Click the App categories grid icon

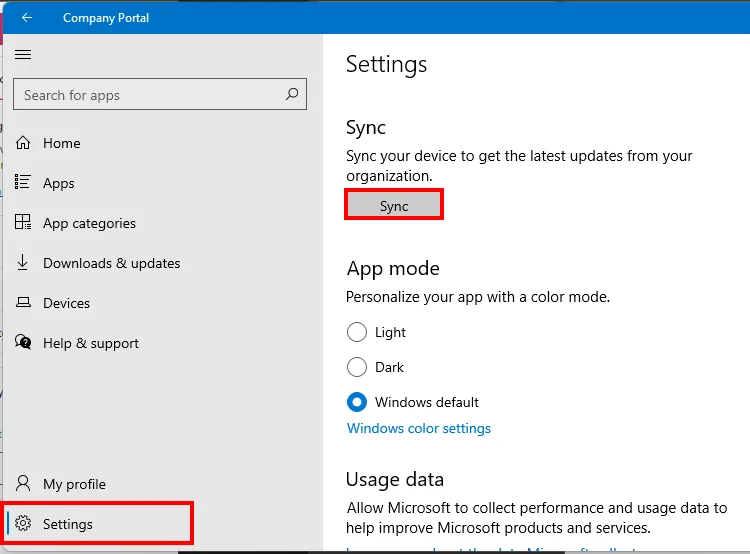pyautogui.click(x=22, y=222)
